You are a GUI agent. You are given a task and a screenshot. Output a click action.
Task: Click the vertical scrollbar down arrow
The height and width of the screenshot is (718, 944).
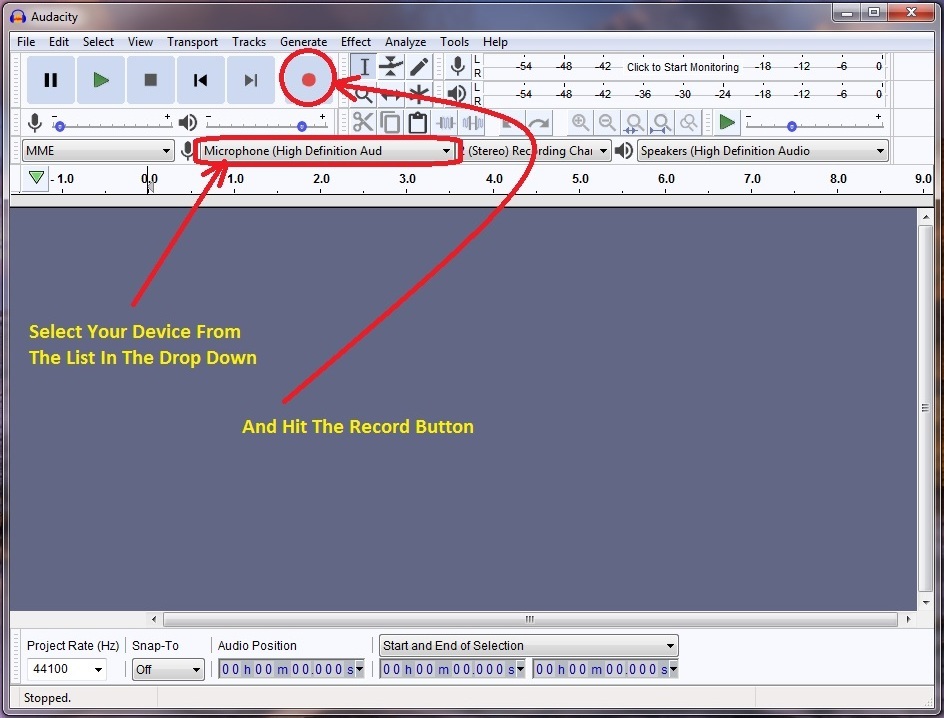pos(925,602)
